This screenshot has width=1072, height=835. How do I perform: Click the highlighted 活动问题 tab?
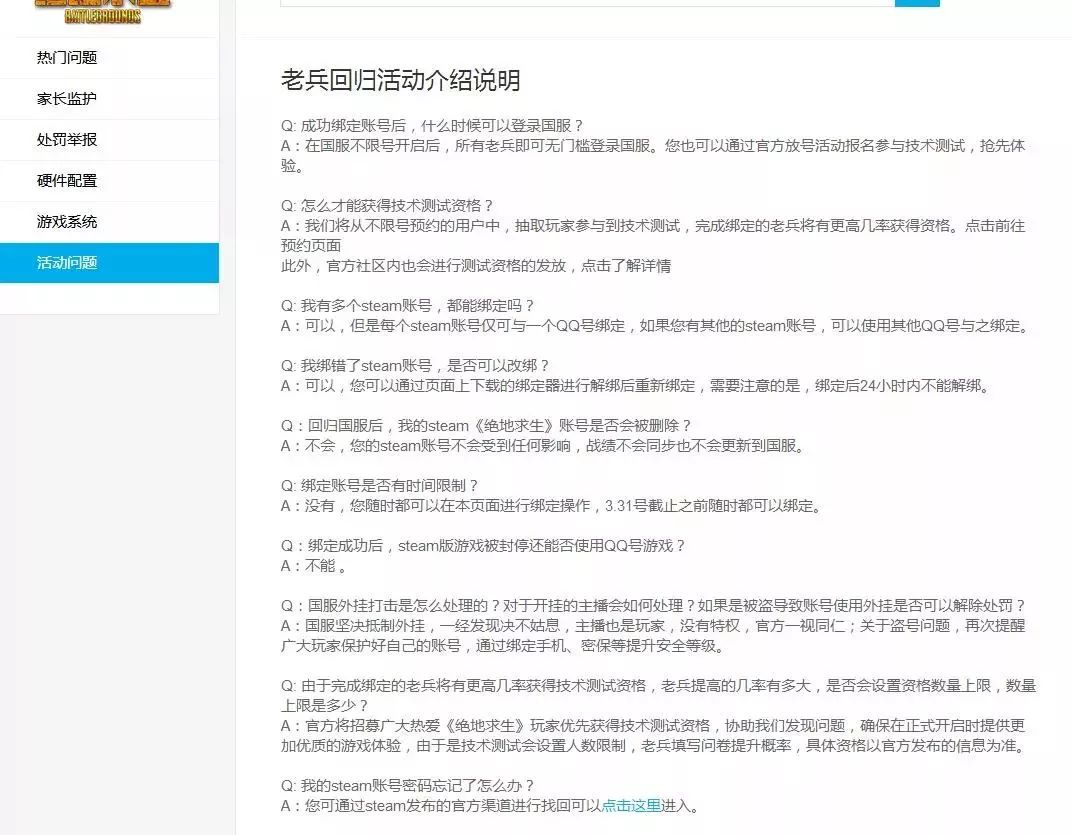(x=109, y=263)
